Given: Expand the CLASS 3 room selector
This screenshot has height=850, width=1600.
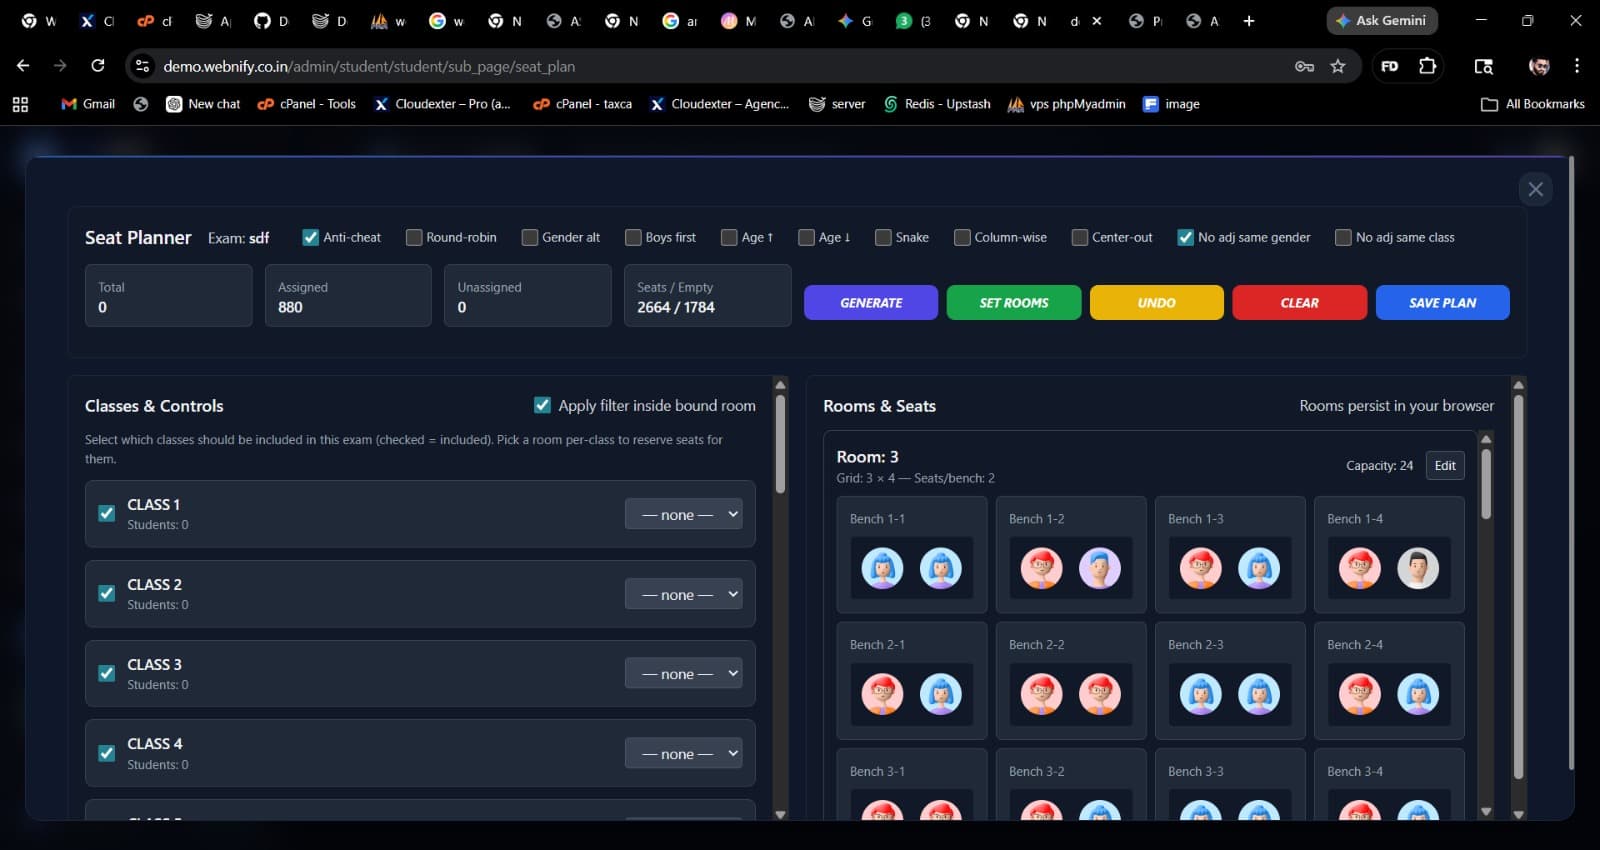Looking at the screenshot, I should point(684,674).
